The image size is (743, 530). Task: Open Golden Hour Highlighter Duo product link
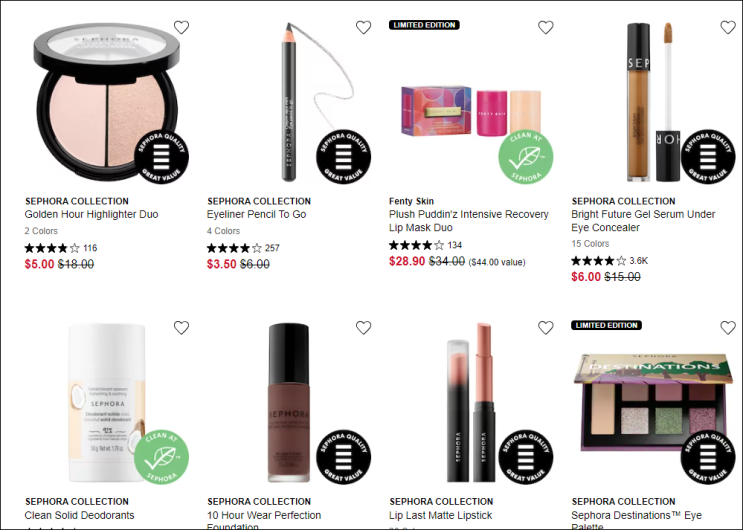pos(91,214)
